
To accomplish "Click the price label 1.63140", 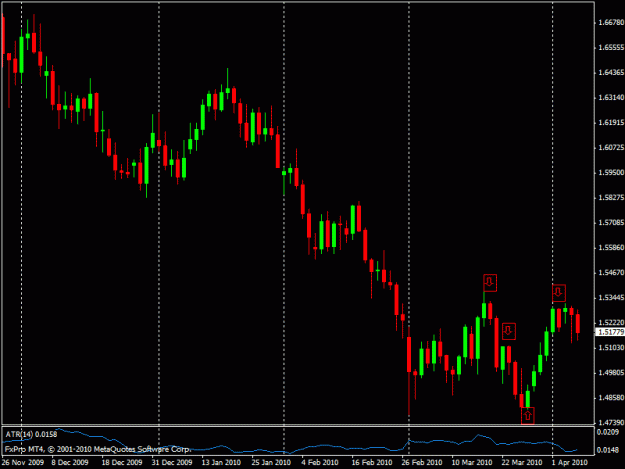I will coord(611,98).
